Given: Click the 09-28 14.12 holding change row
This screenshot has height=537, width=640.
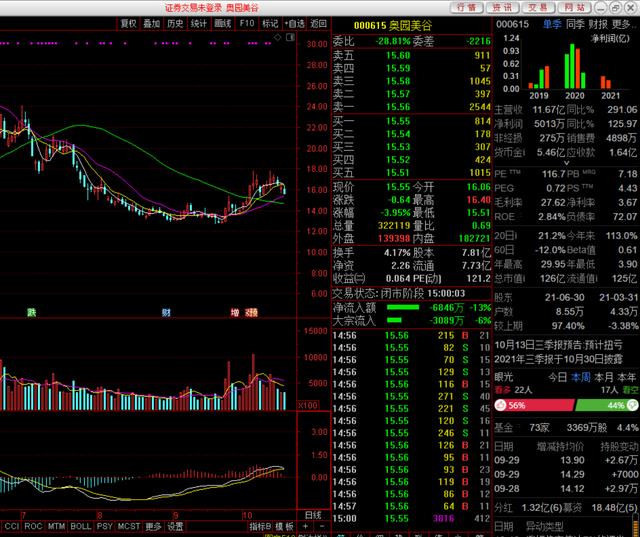Looking at the screenshot, I should tap(566, 488).
